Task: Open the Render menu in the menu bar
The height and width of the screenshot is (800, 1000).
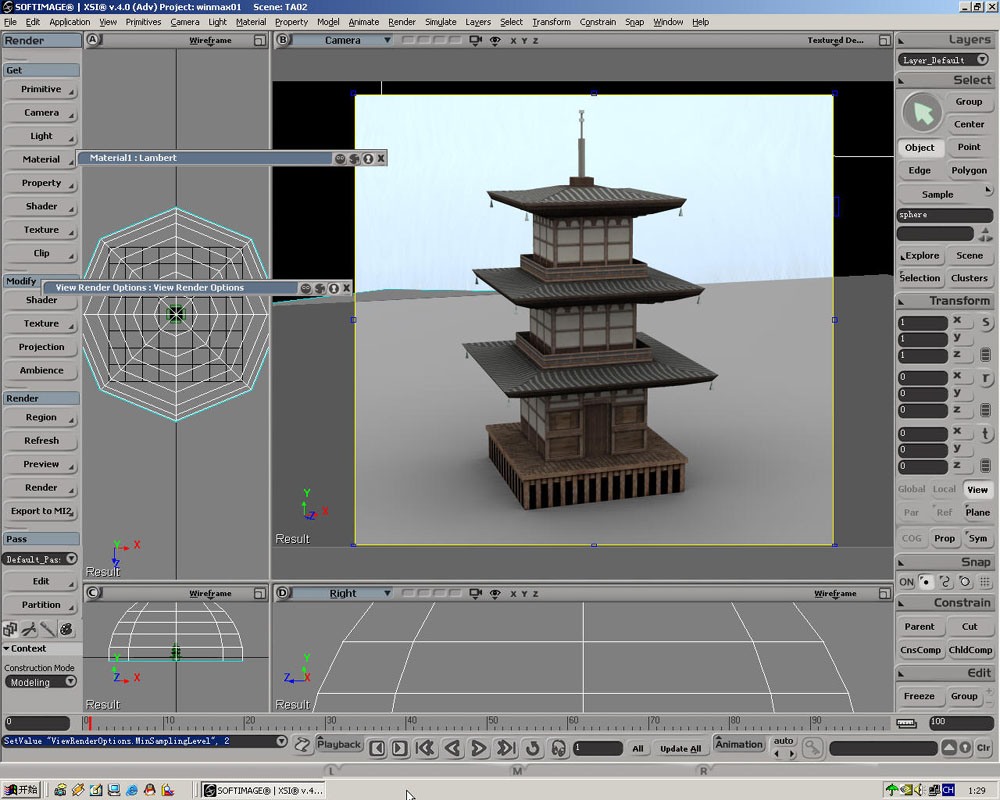Action: [401, 22]
